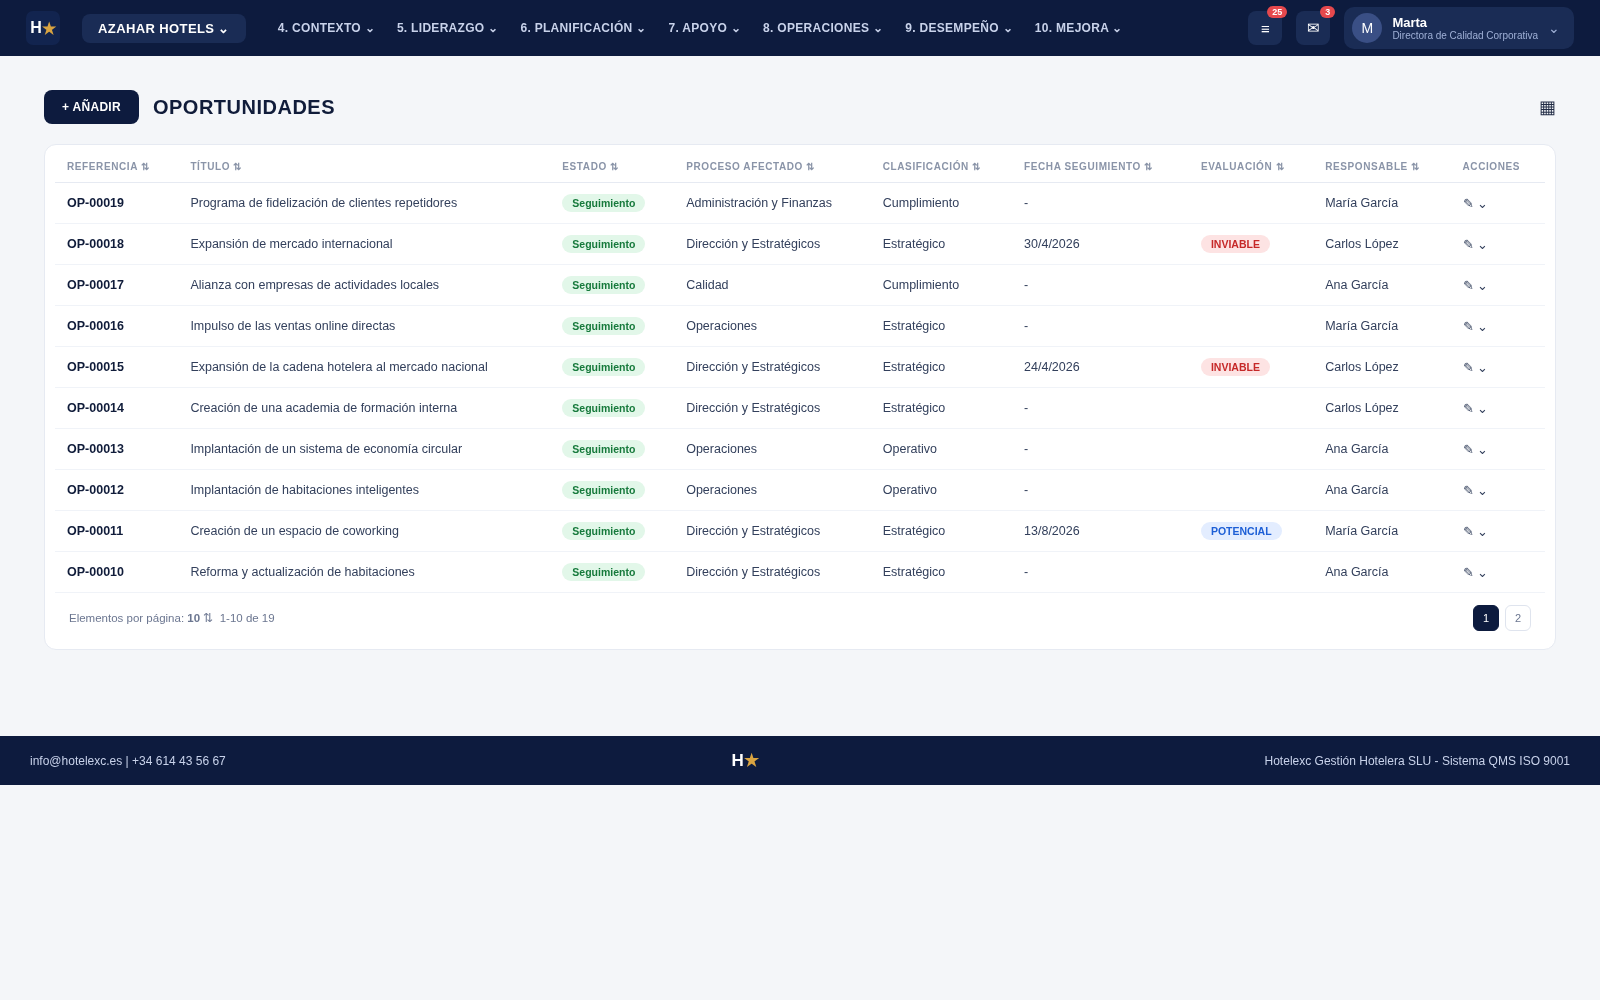Edit OP-00017 with pencil icon
Screen dimensions: 1600x1000
1468,286
